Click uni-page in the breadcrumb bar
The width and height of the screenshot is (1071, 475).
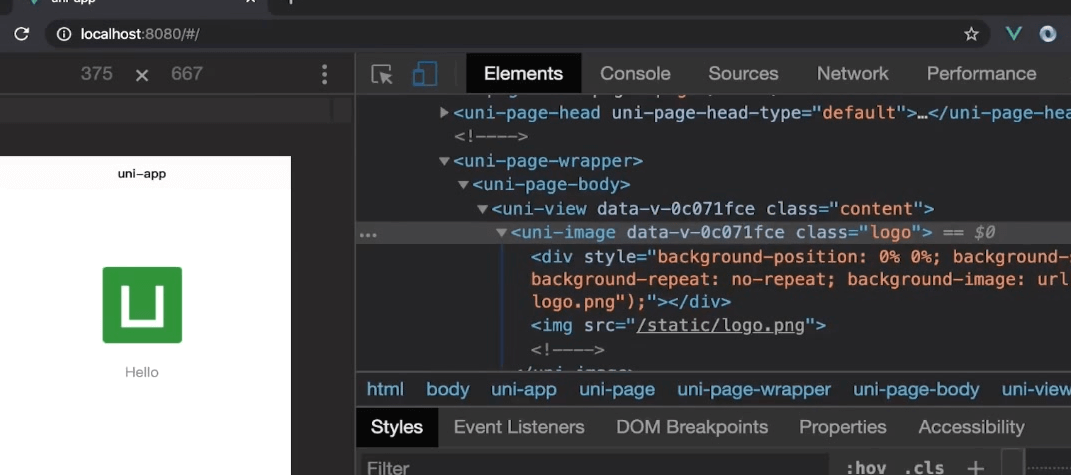(617, 390)
